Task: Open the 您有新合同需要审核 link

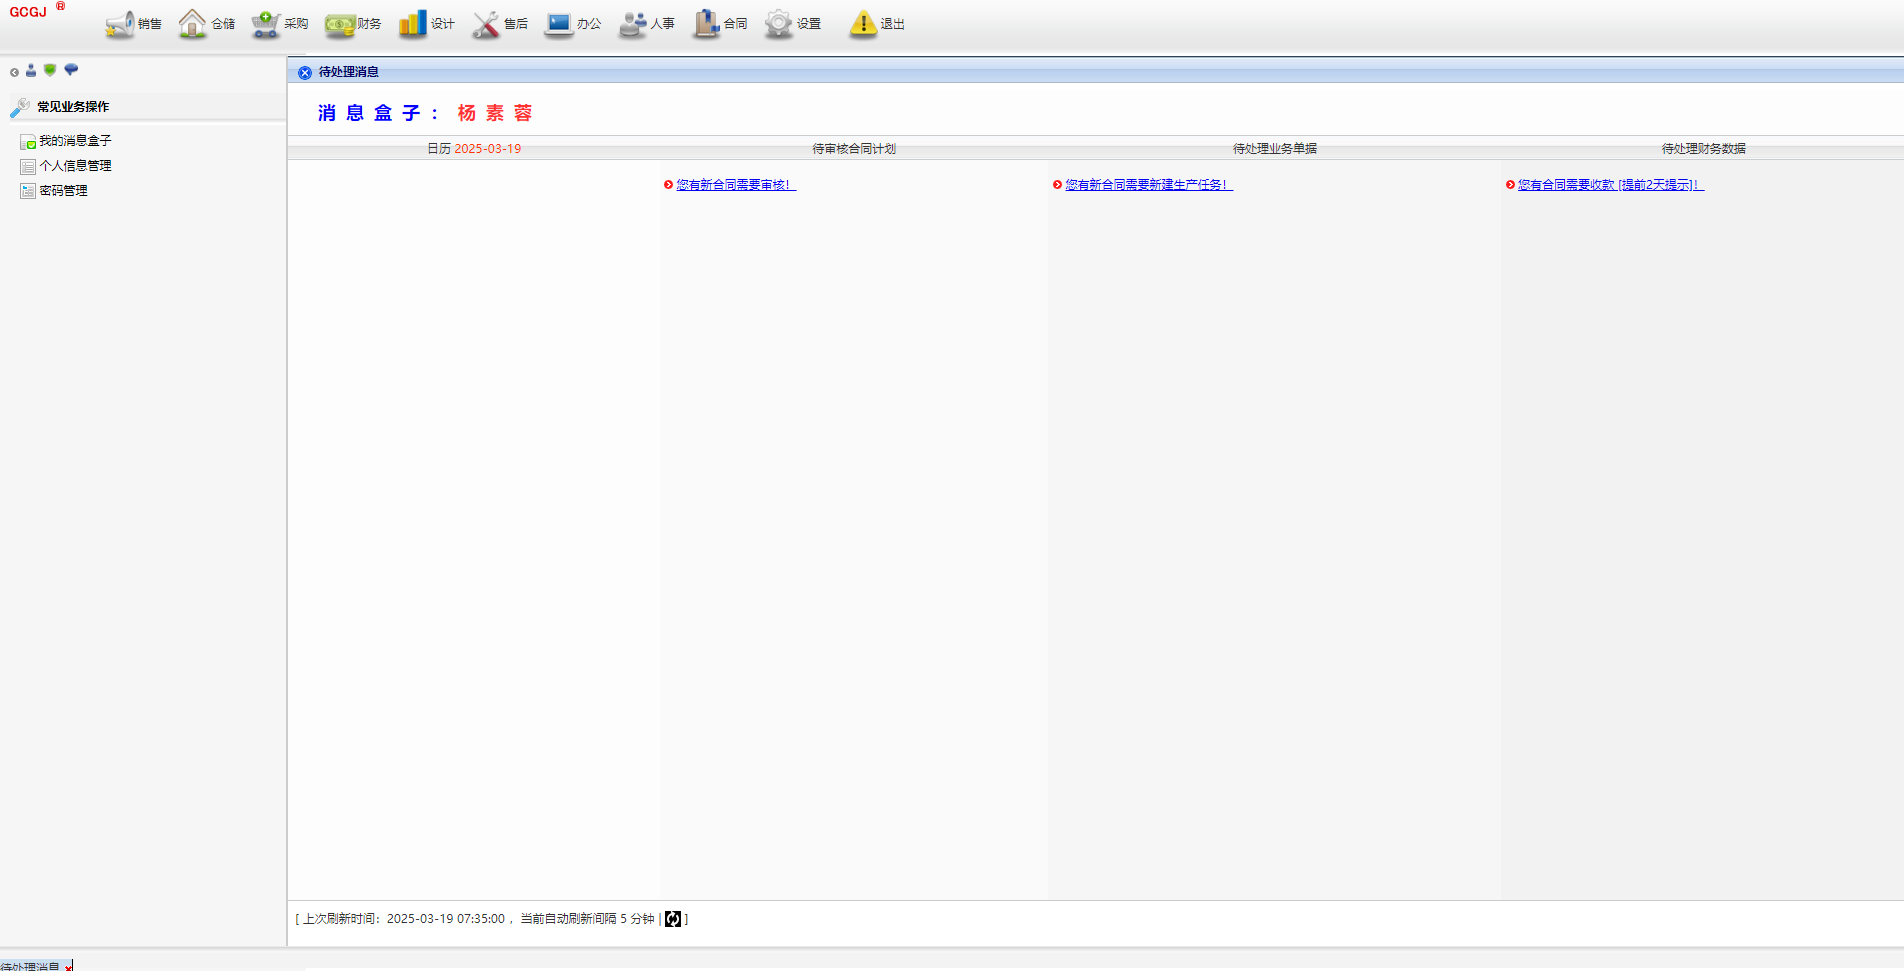Action: click(735, 185)
